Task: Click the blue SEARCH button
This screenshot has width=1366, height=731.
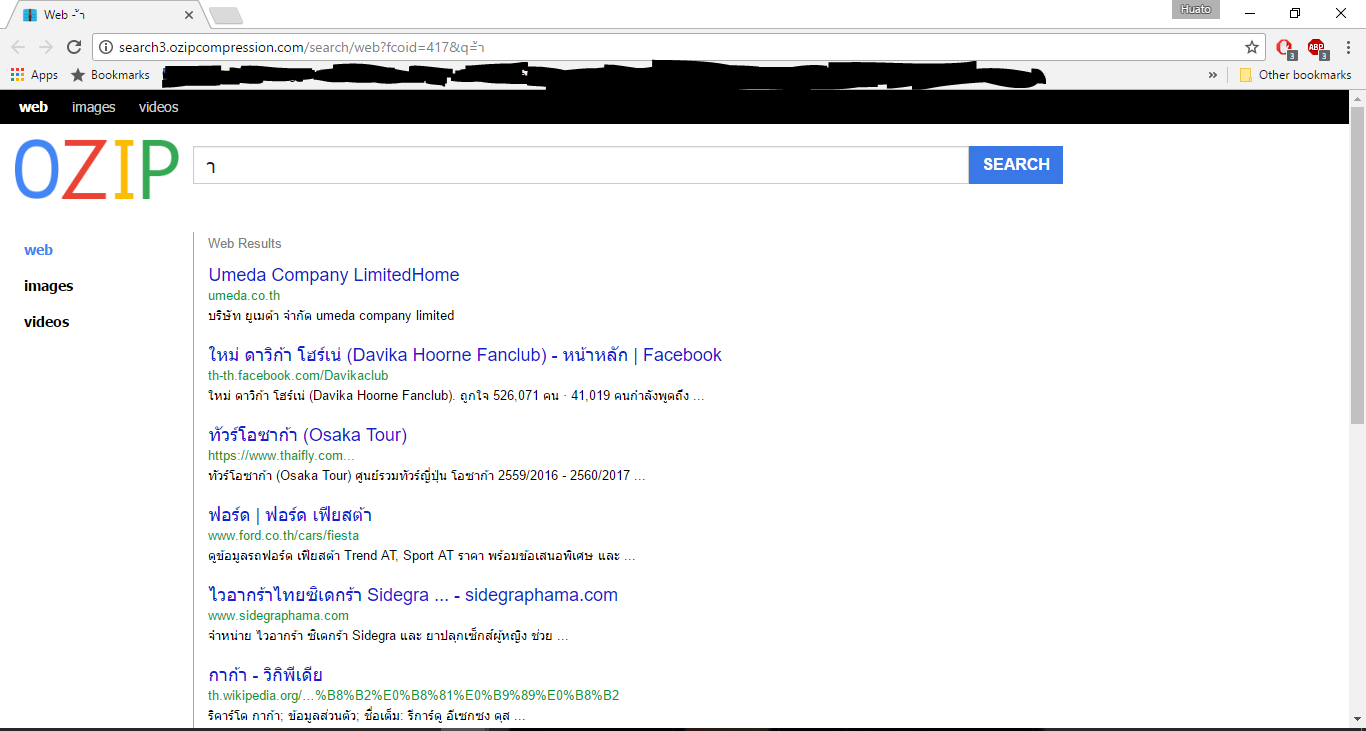Action: (1016, 165)
